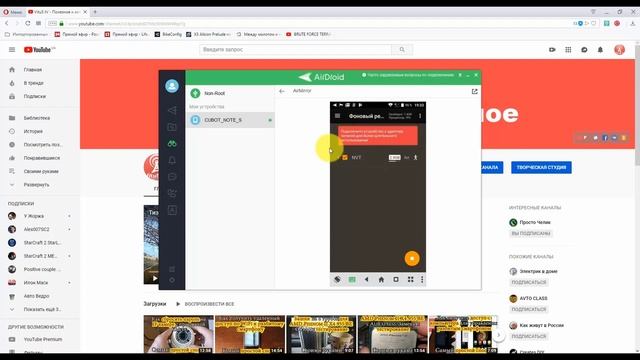The width and height of the screenshot is (640, 360).
Task: Click AirMirror rotate screen icon
Action: 337,280
